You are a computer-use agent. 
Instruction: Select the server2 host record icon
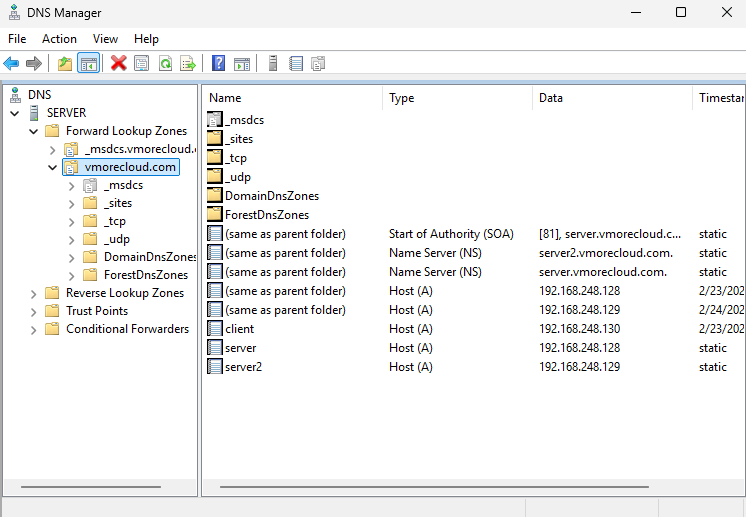(x=215, y=367)
